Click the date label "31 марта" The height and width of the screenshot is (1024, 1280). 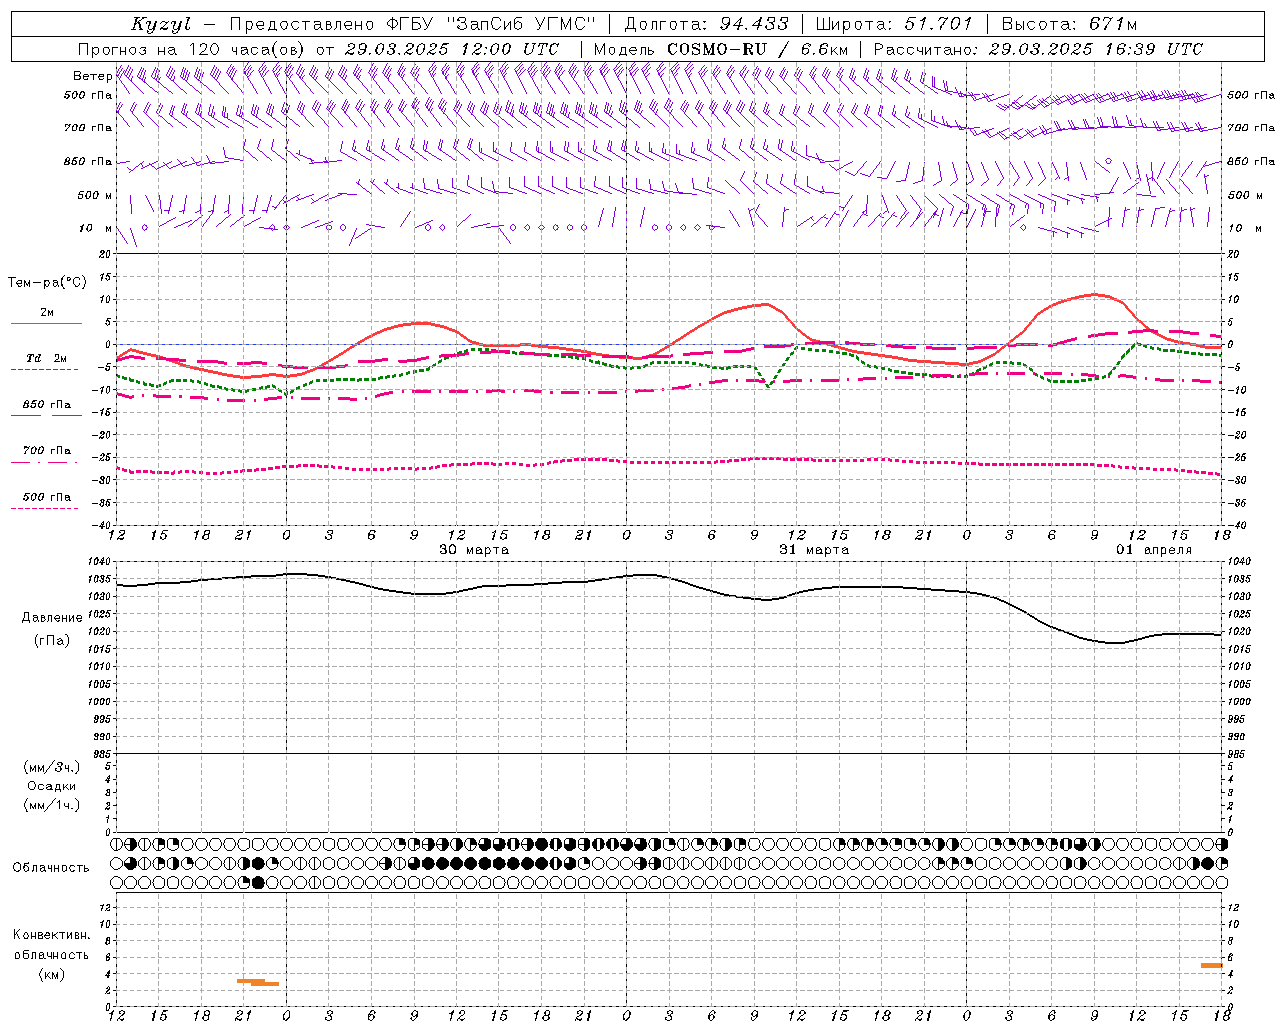click(814, 550)
